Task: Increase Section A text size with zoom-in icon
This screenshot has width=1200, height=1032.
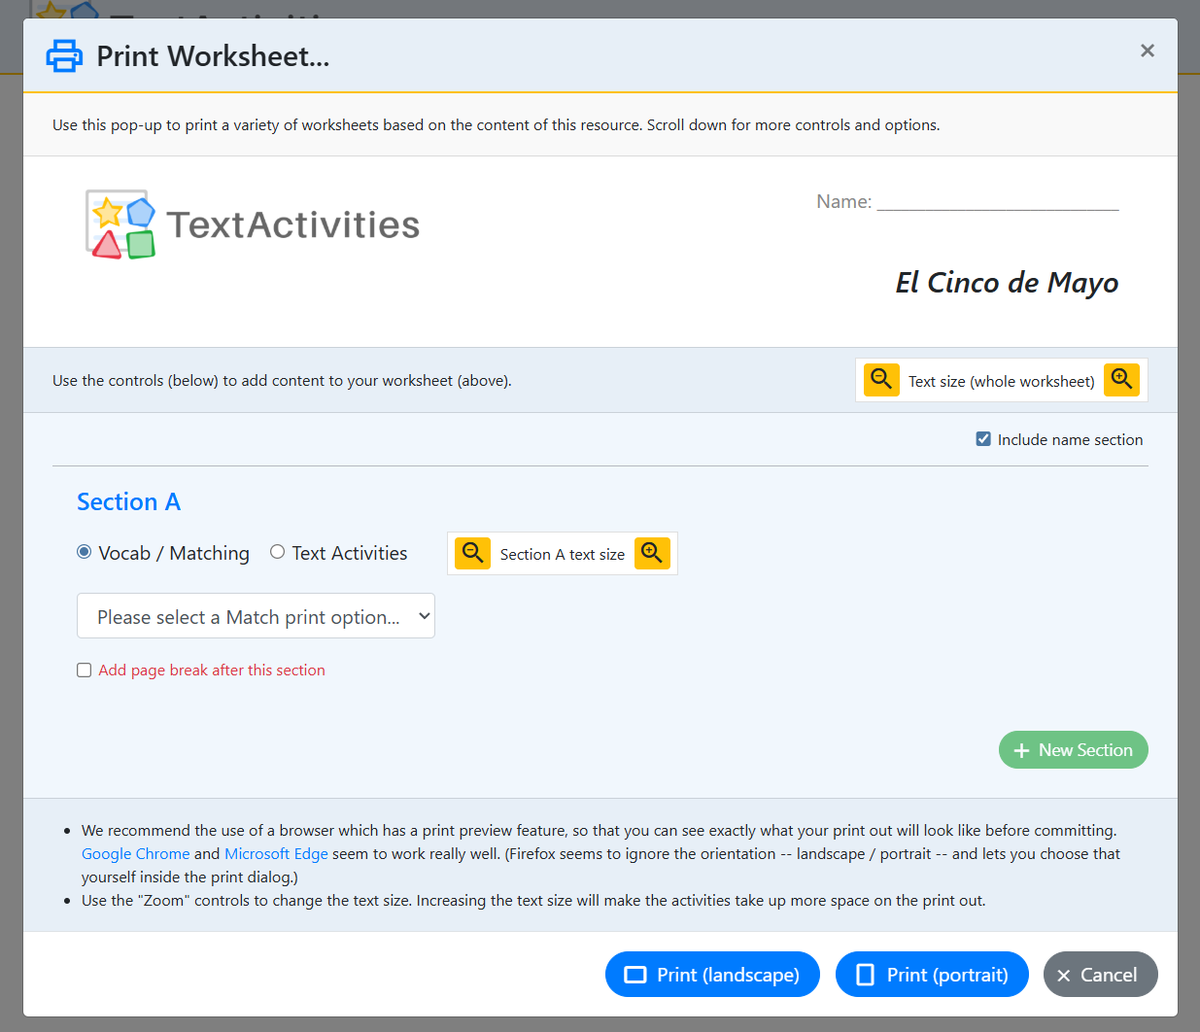Action: (x=652, y=553)
